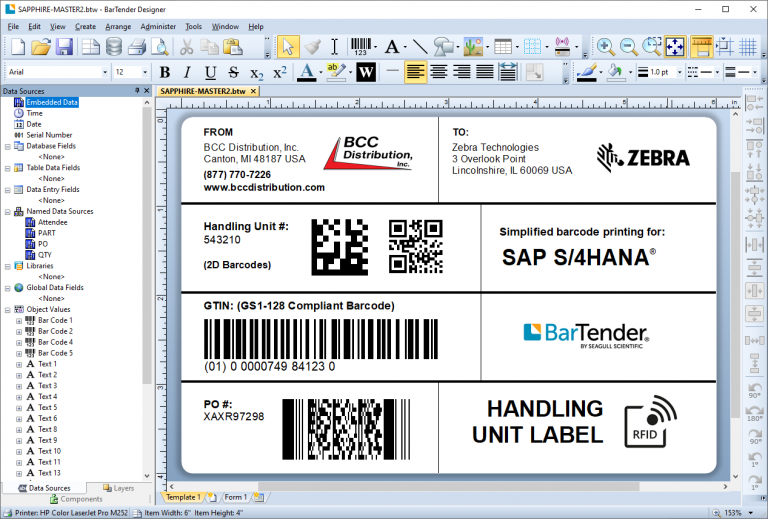768x519 pixels.
Task: Open the Form 1 tab
Action: (235, 497)
